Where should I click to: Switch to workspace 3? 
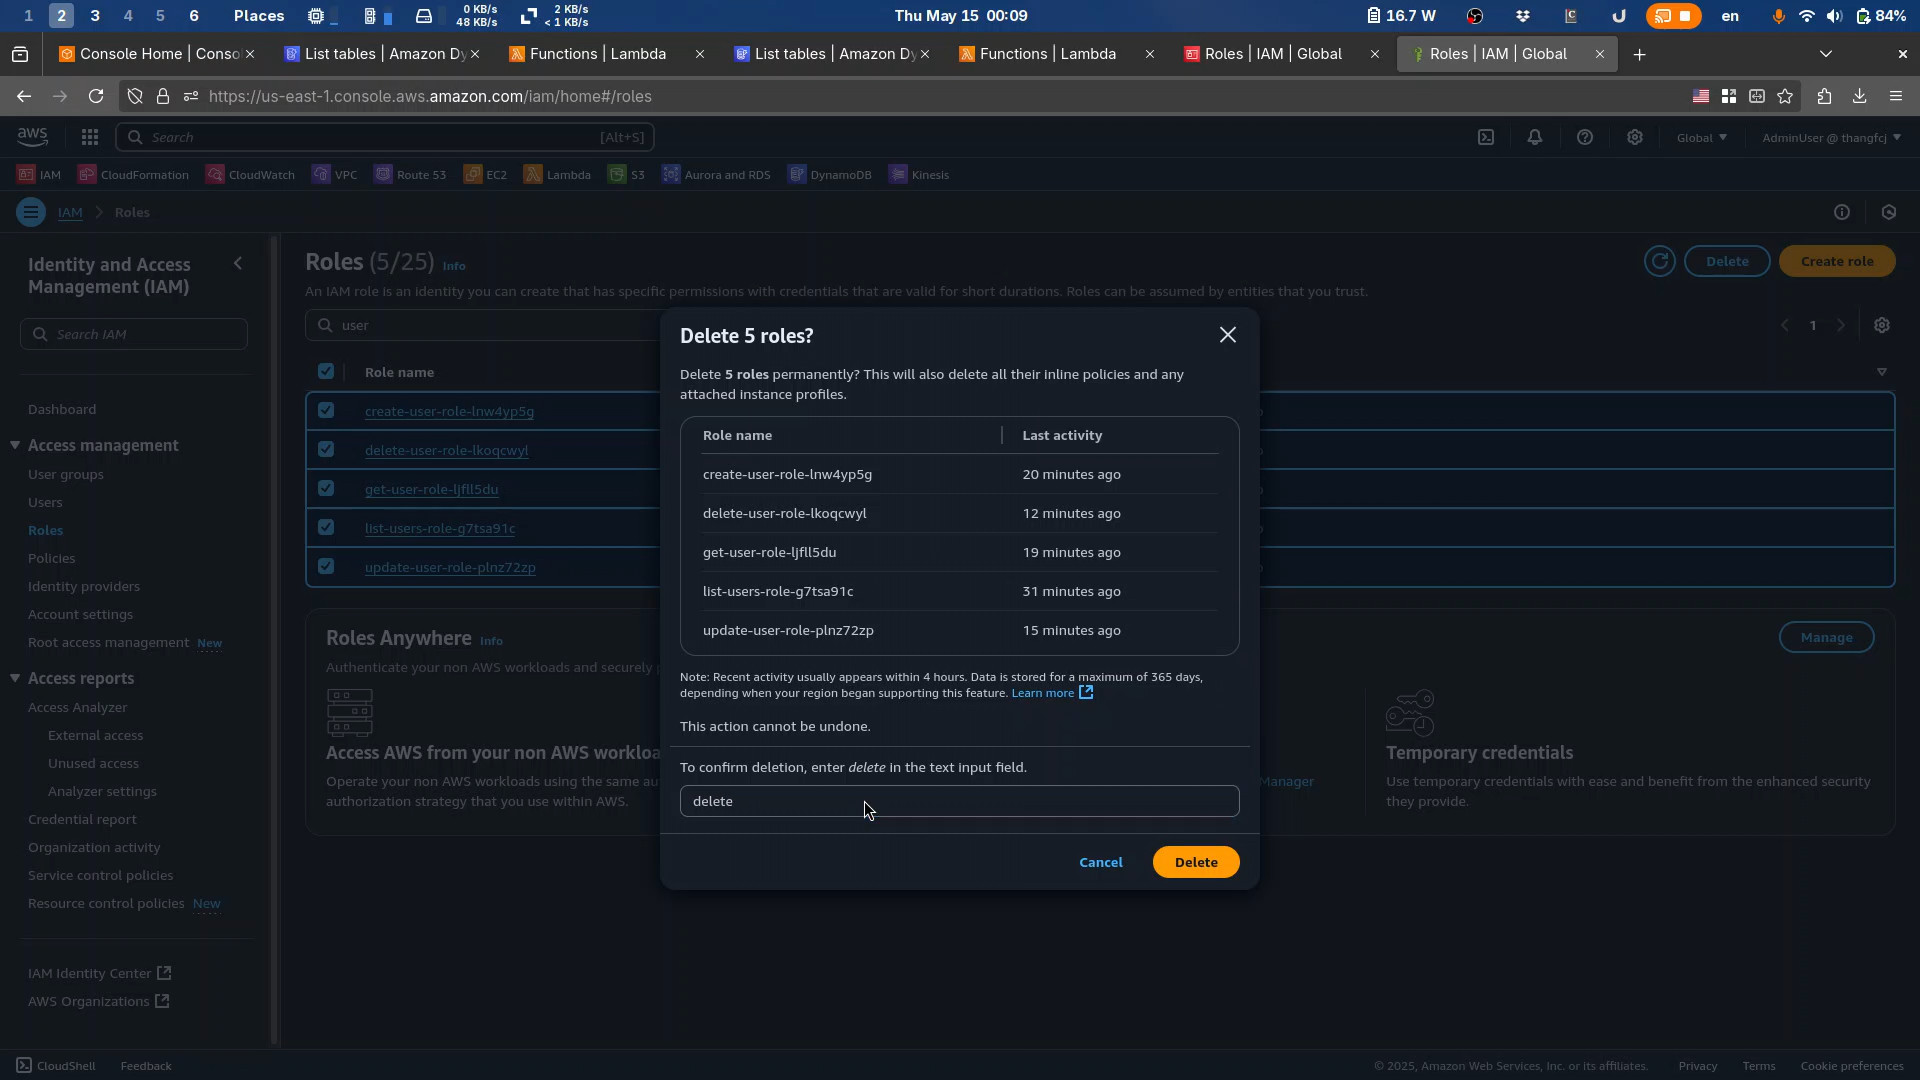coord(95,15)
